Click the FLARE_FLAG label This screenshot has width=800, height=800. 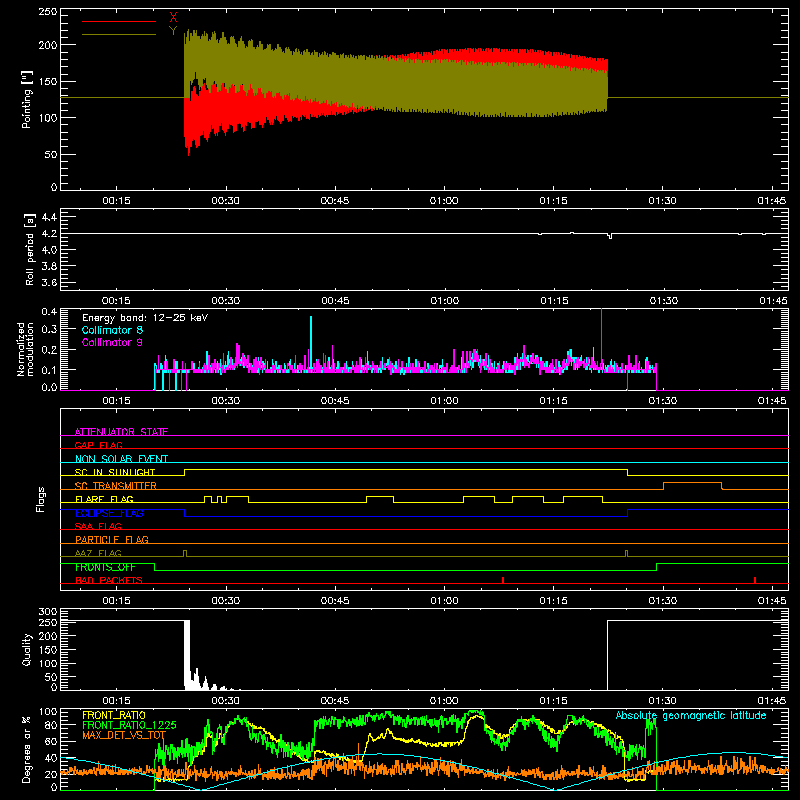104,498
